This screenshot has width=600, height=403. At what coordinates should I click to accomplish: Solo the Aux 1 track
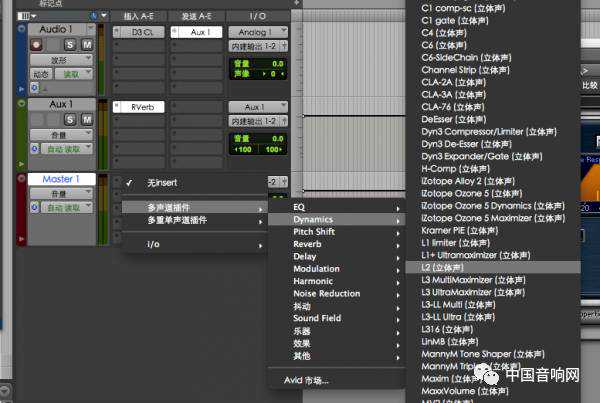click(70, 120)
